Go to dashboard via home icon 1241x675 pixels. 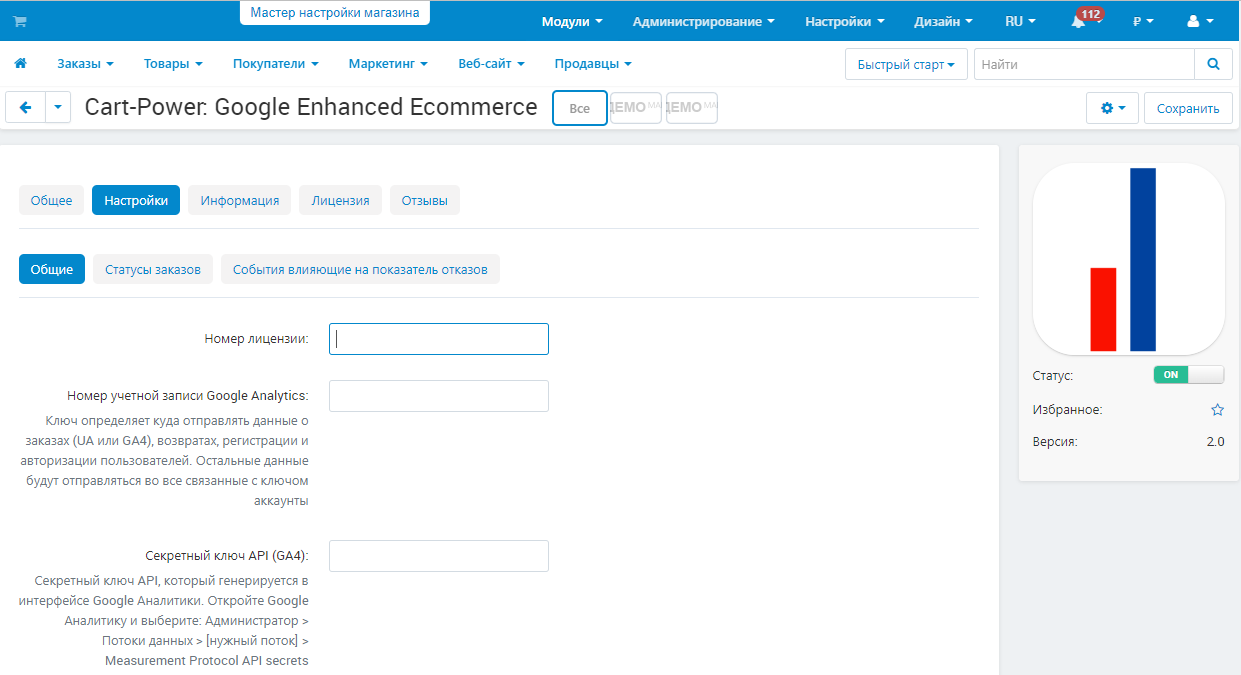[20, 64]
